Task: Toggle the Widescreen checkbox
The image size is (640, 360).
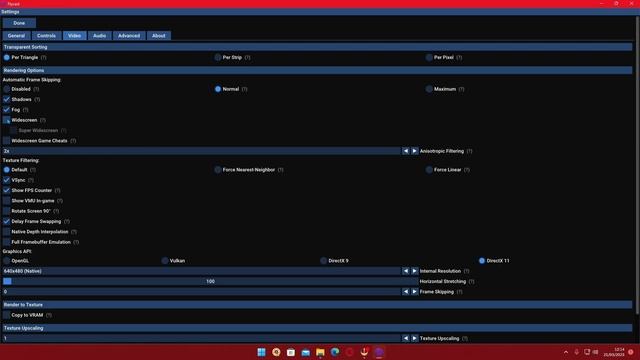Action: (x=7, y=120)
